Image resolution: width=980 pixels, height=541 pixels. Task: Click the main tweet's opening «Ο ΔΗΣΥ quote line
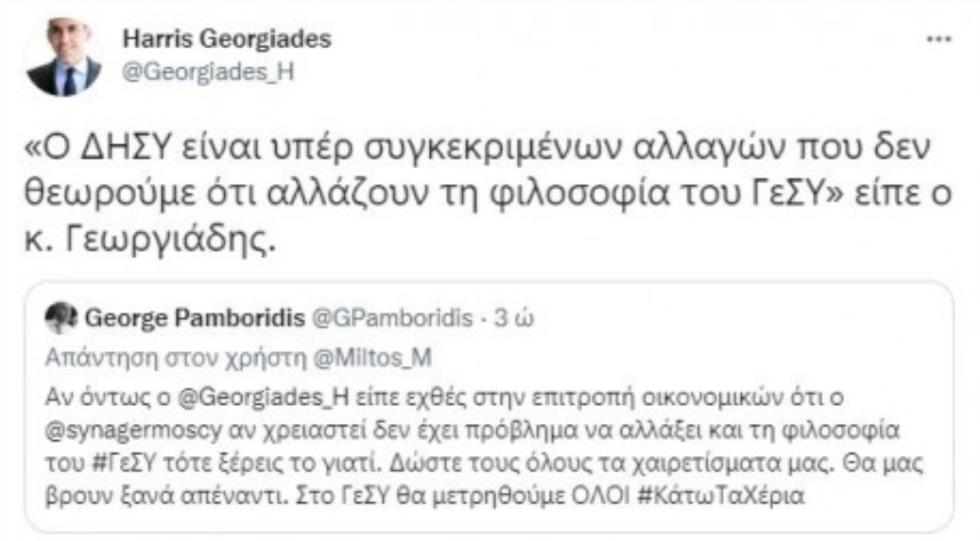coord(477,147)
